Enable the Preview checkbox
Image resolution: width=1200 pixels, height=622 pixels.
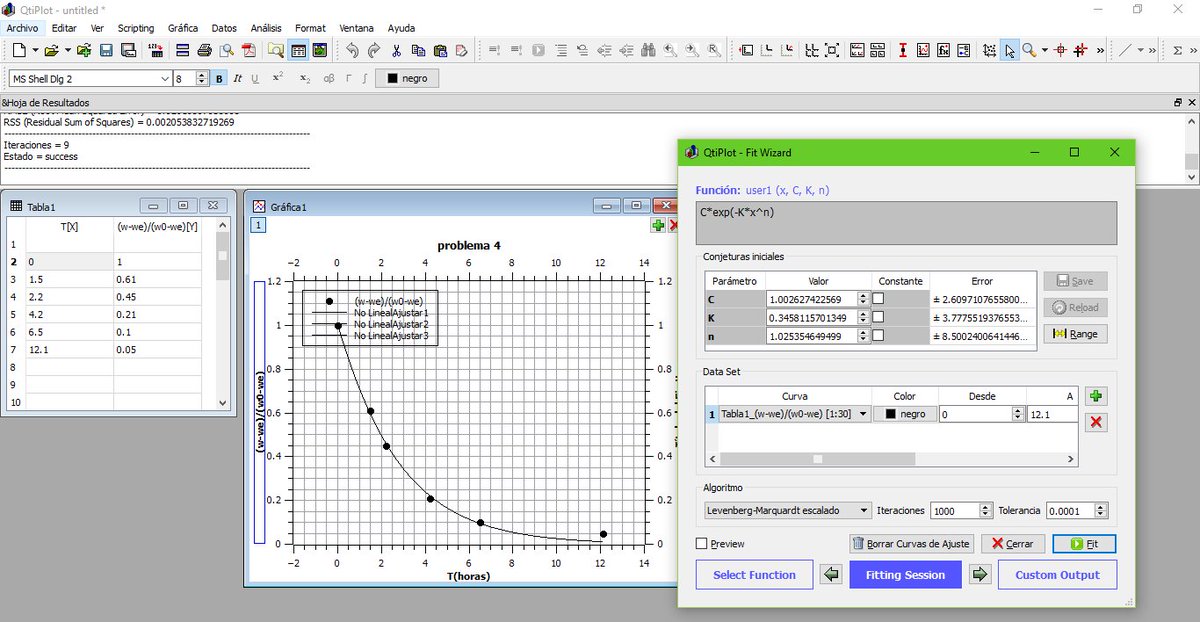702,544
